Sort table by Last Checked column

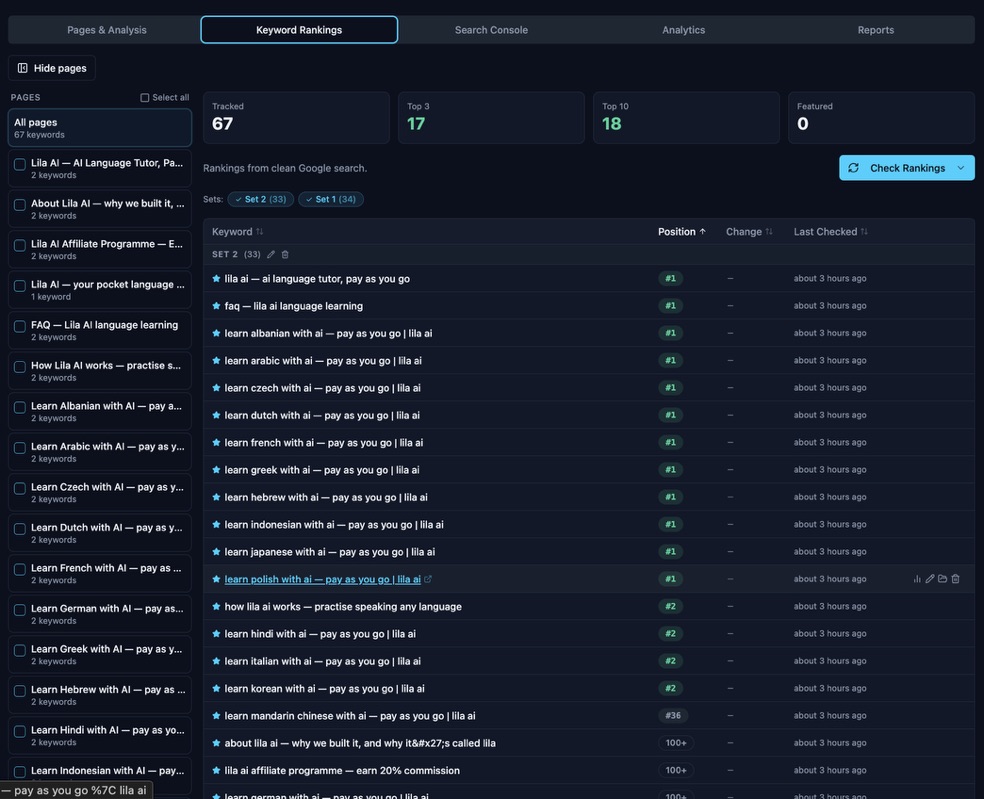pyautogui.click(x=830, y=232)
